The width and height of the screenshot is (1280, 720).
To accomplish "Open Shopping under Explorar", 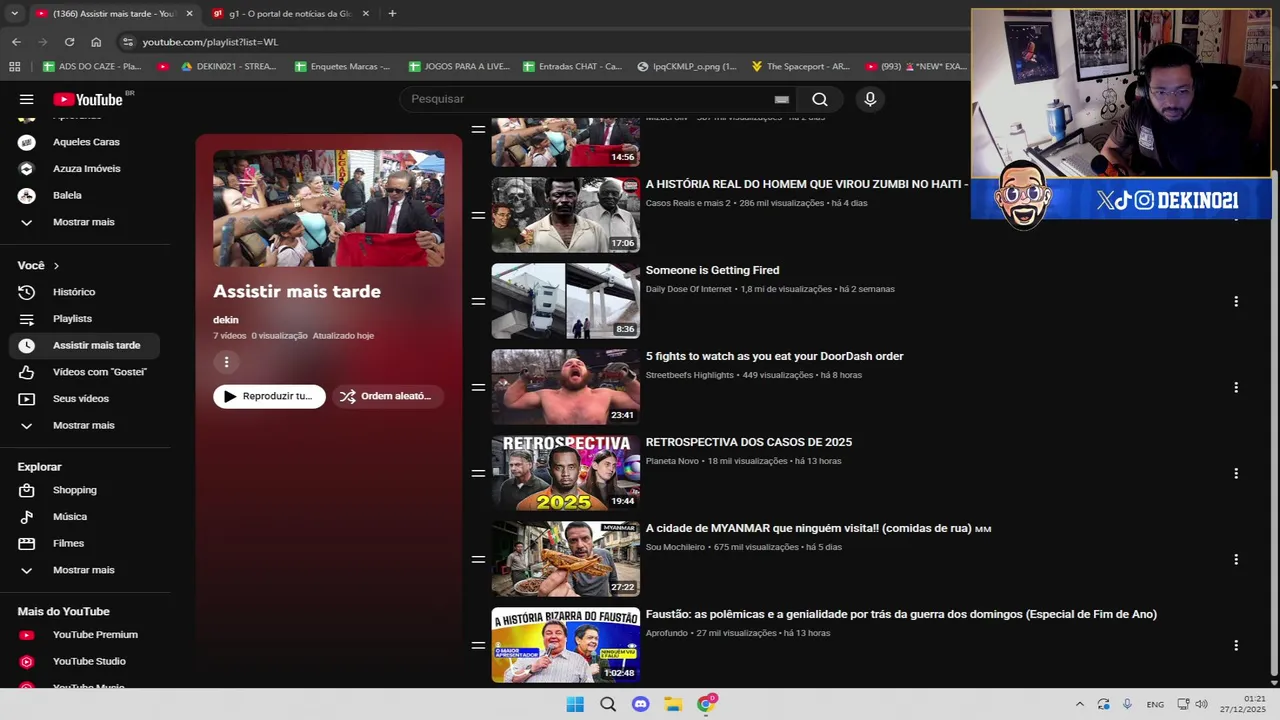I will [85, 490].
